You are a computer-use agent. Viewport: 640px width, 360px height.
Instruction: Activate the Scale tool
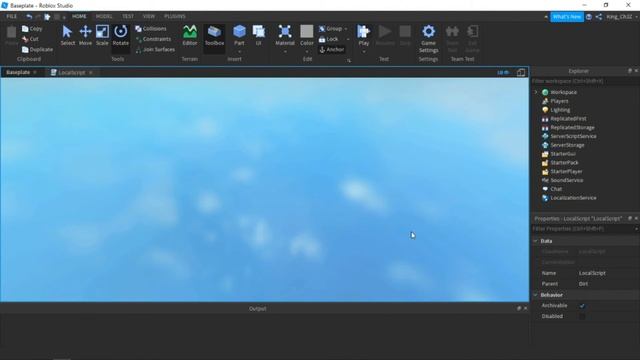click(x=102, y=35)
